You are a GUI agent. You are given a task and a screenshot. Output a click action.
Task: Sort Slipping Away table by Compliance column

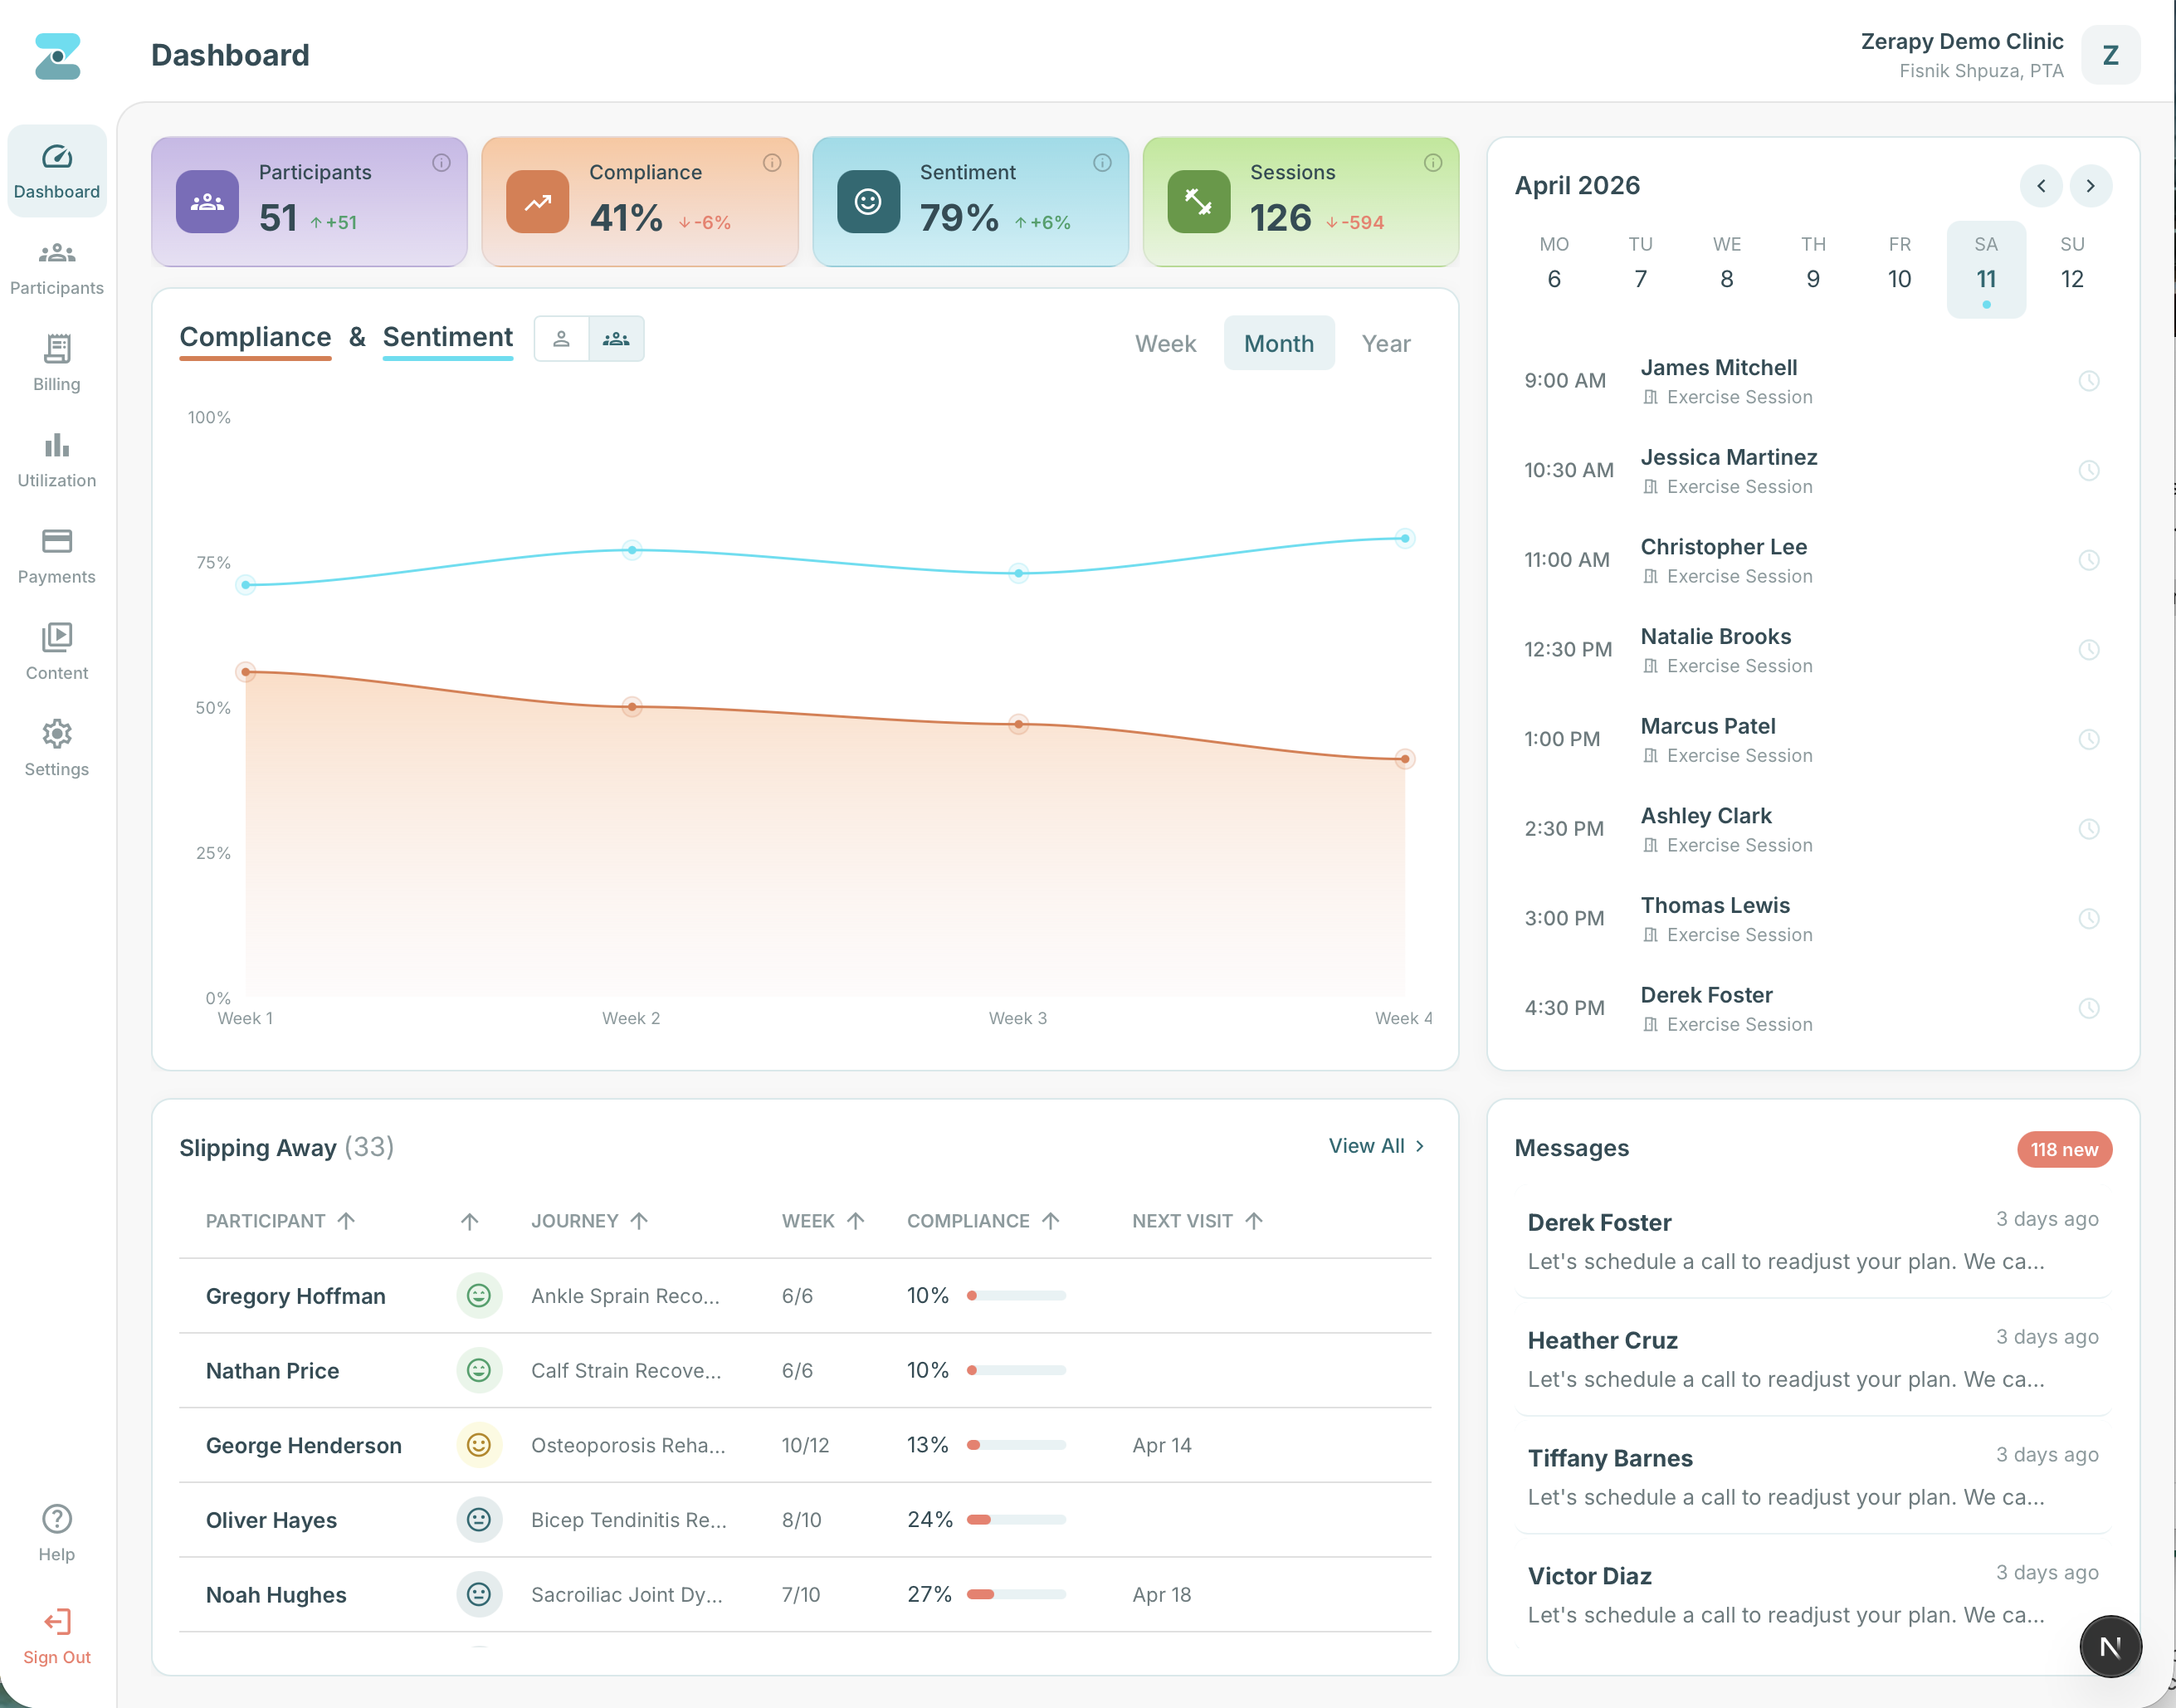[983, 1220]
